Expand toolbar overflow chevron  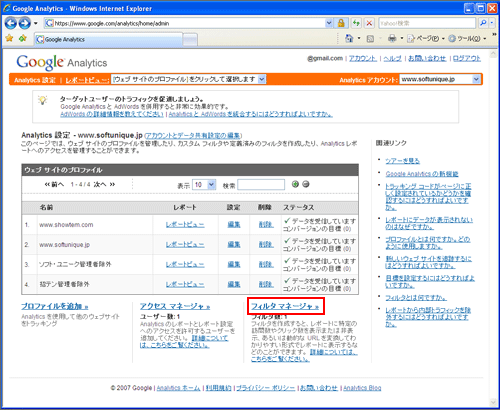pos(494,35)
